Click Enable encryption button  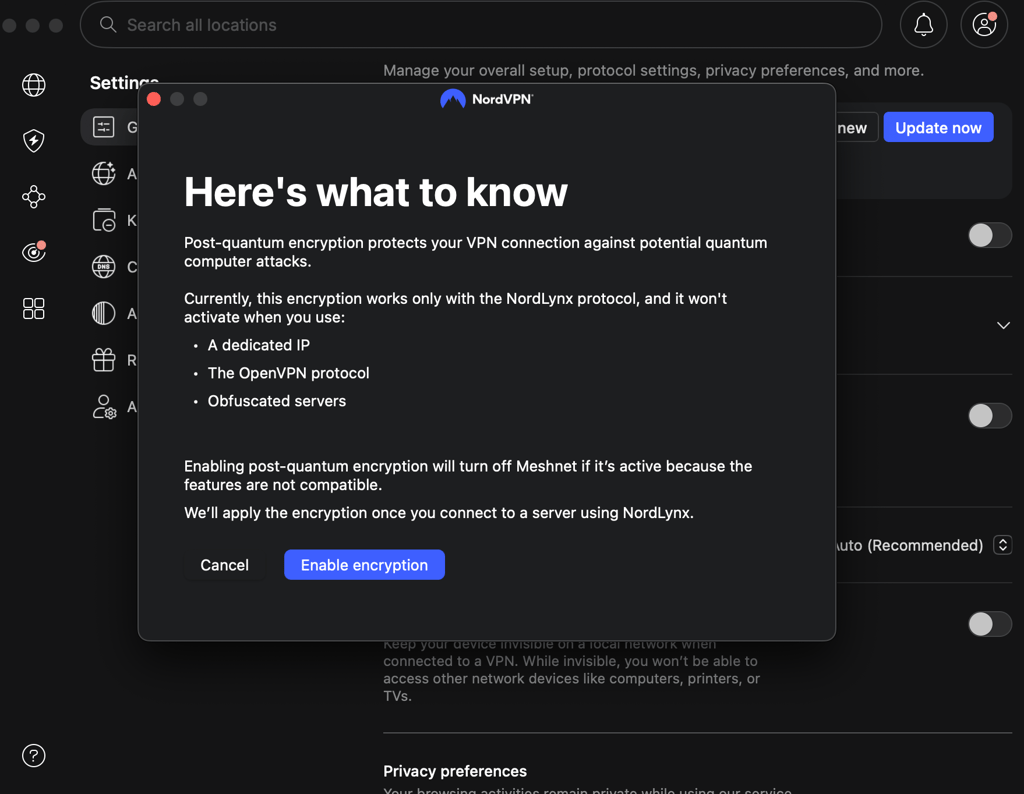coord(364,565)
